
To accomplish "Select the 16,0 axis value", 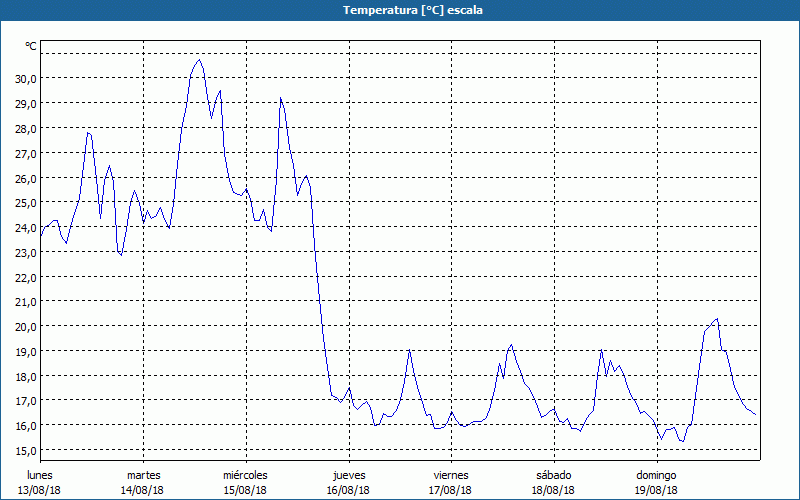I will [x=26, y=426].
